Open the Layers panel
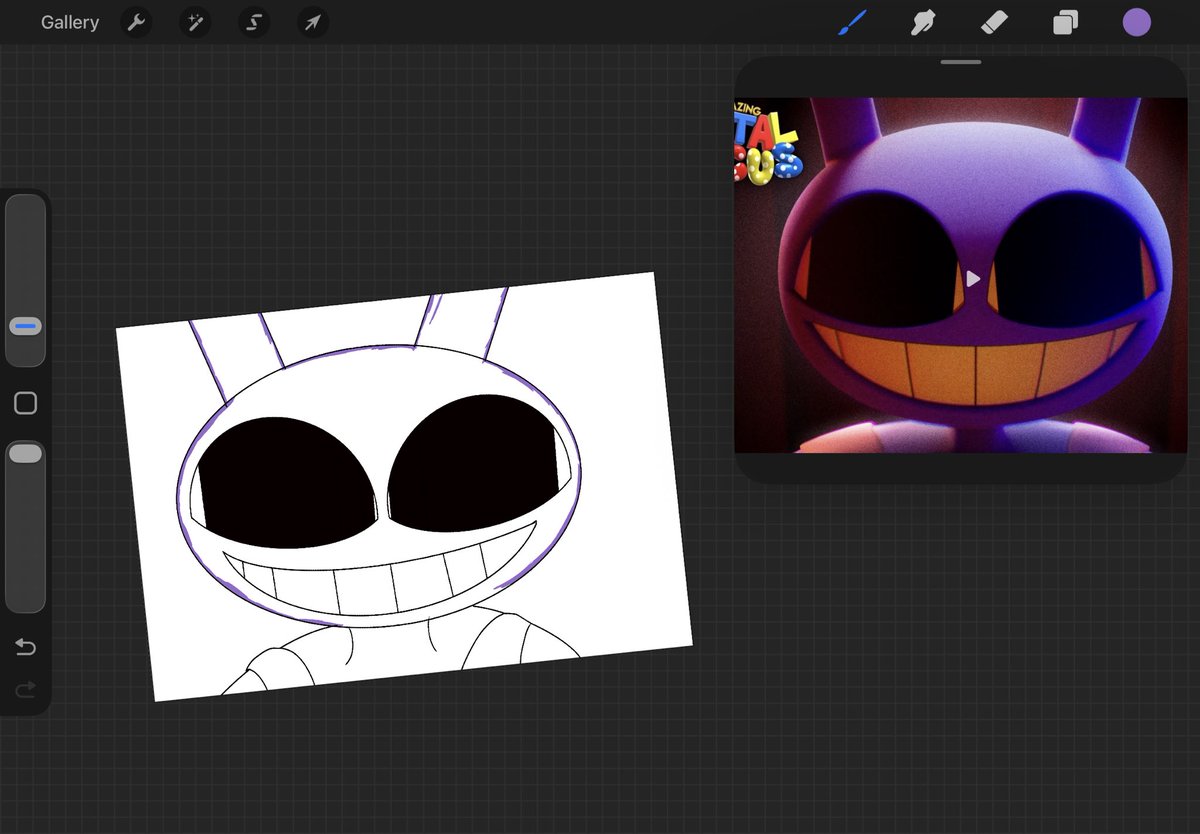Screen dimensions: 1200x834 coord(1065,22)
